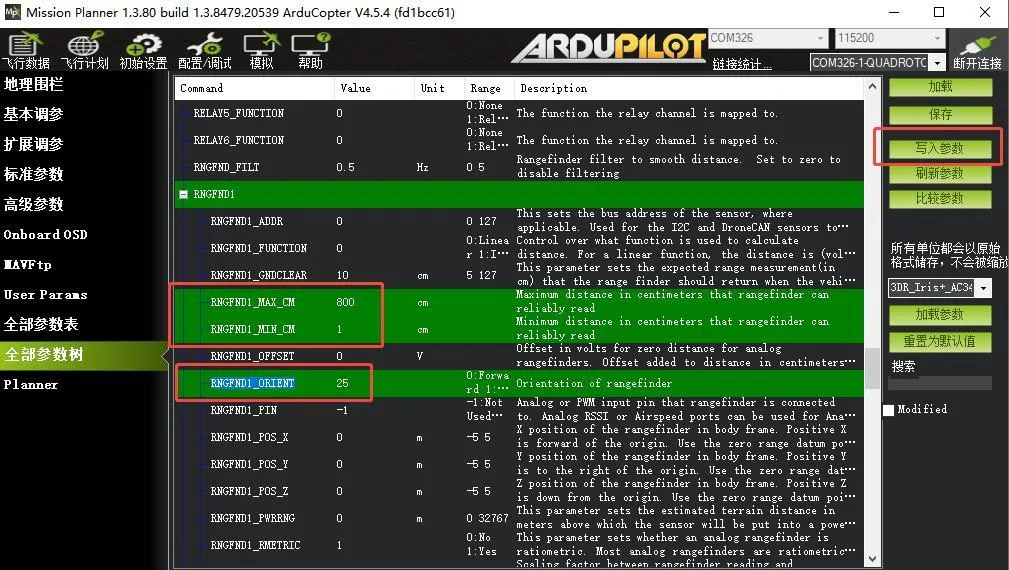Select the RNGFND1_PIN parameter row
Image resolution: width=1009 pixels, height=570 pixels.
point(521,410)
